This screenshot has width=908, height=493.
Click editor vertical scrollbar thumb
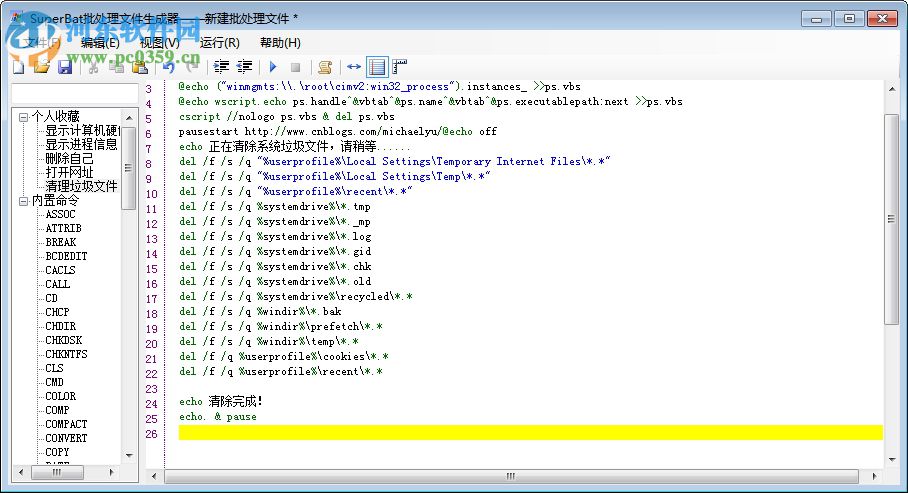click(891, 219)
